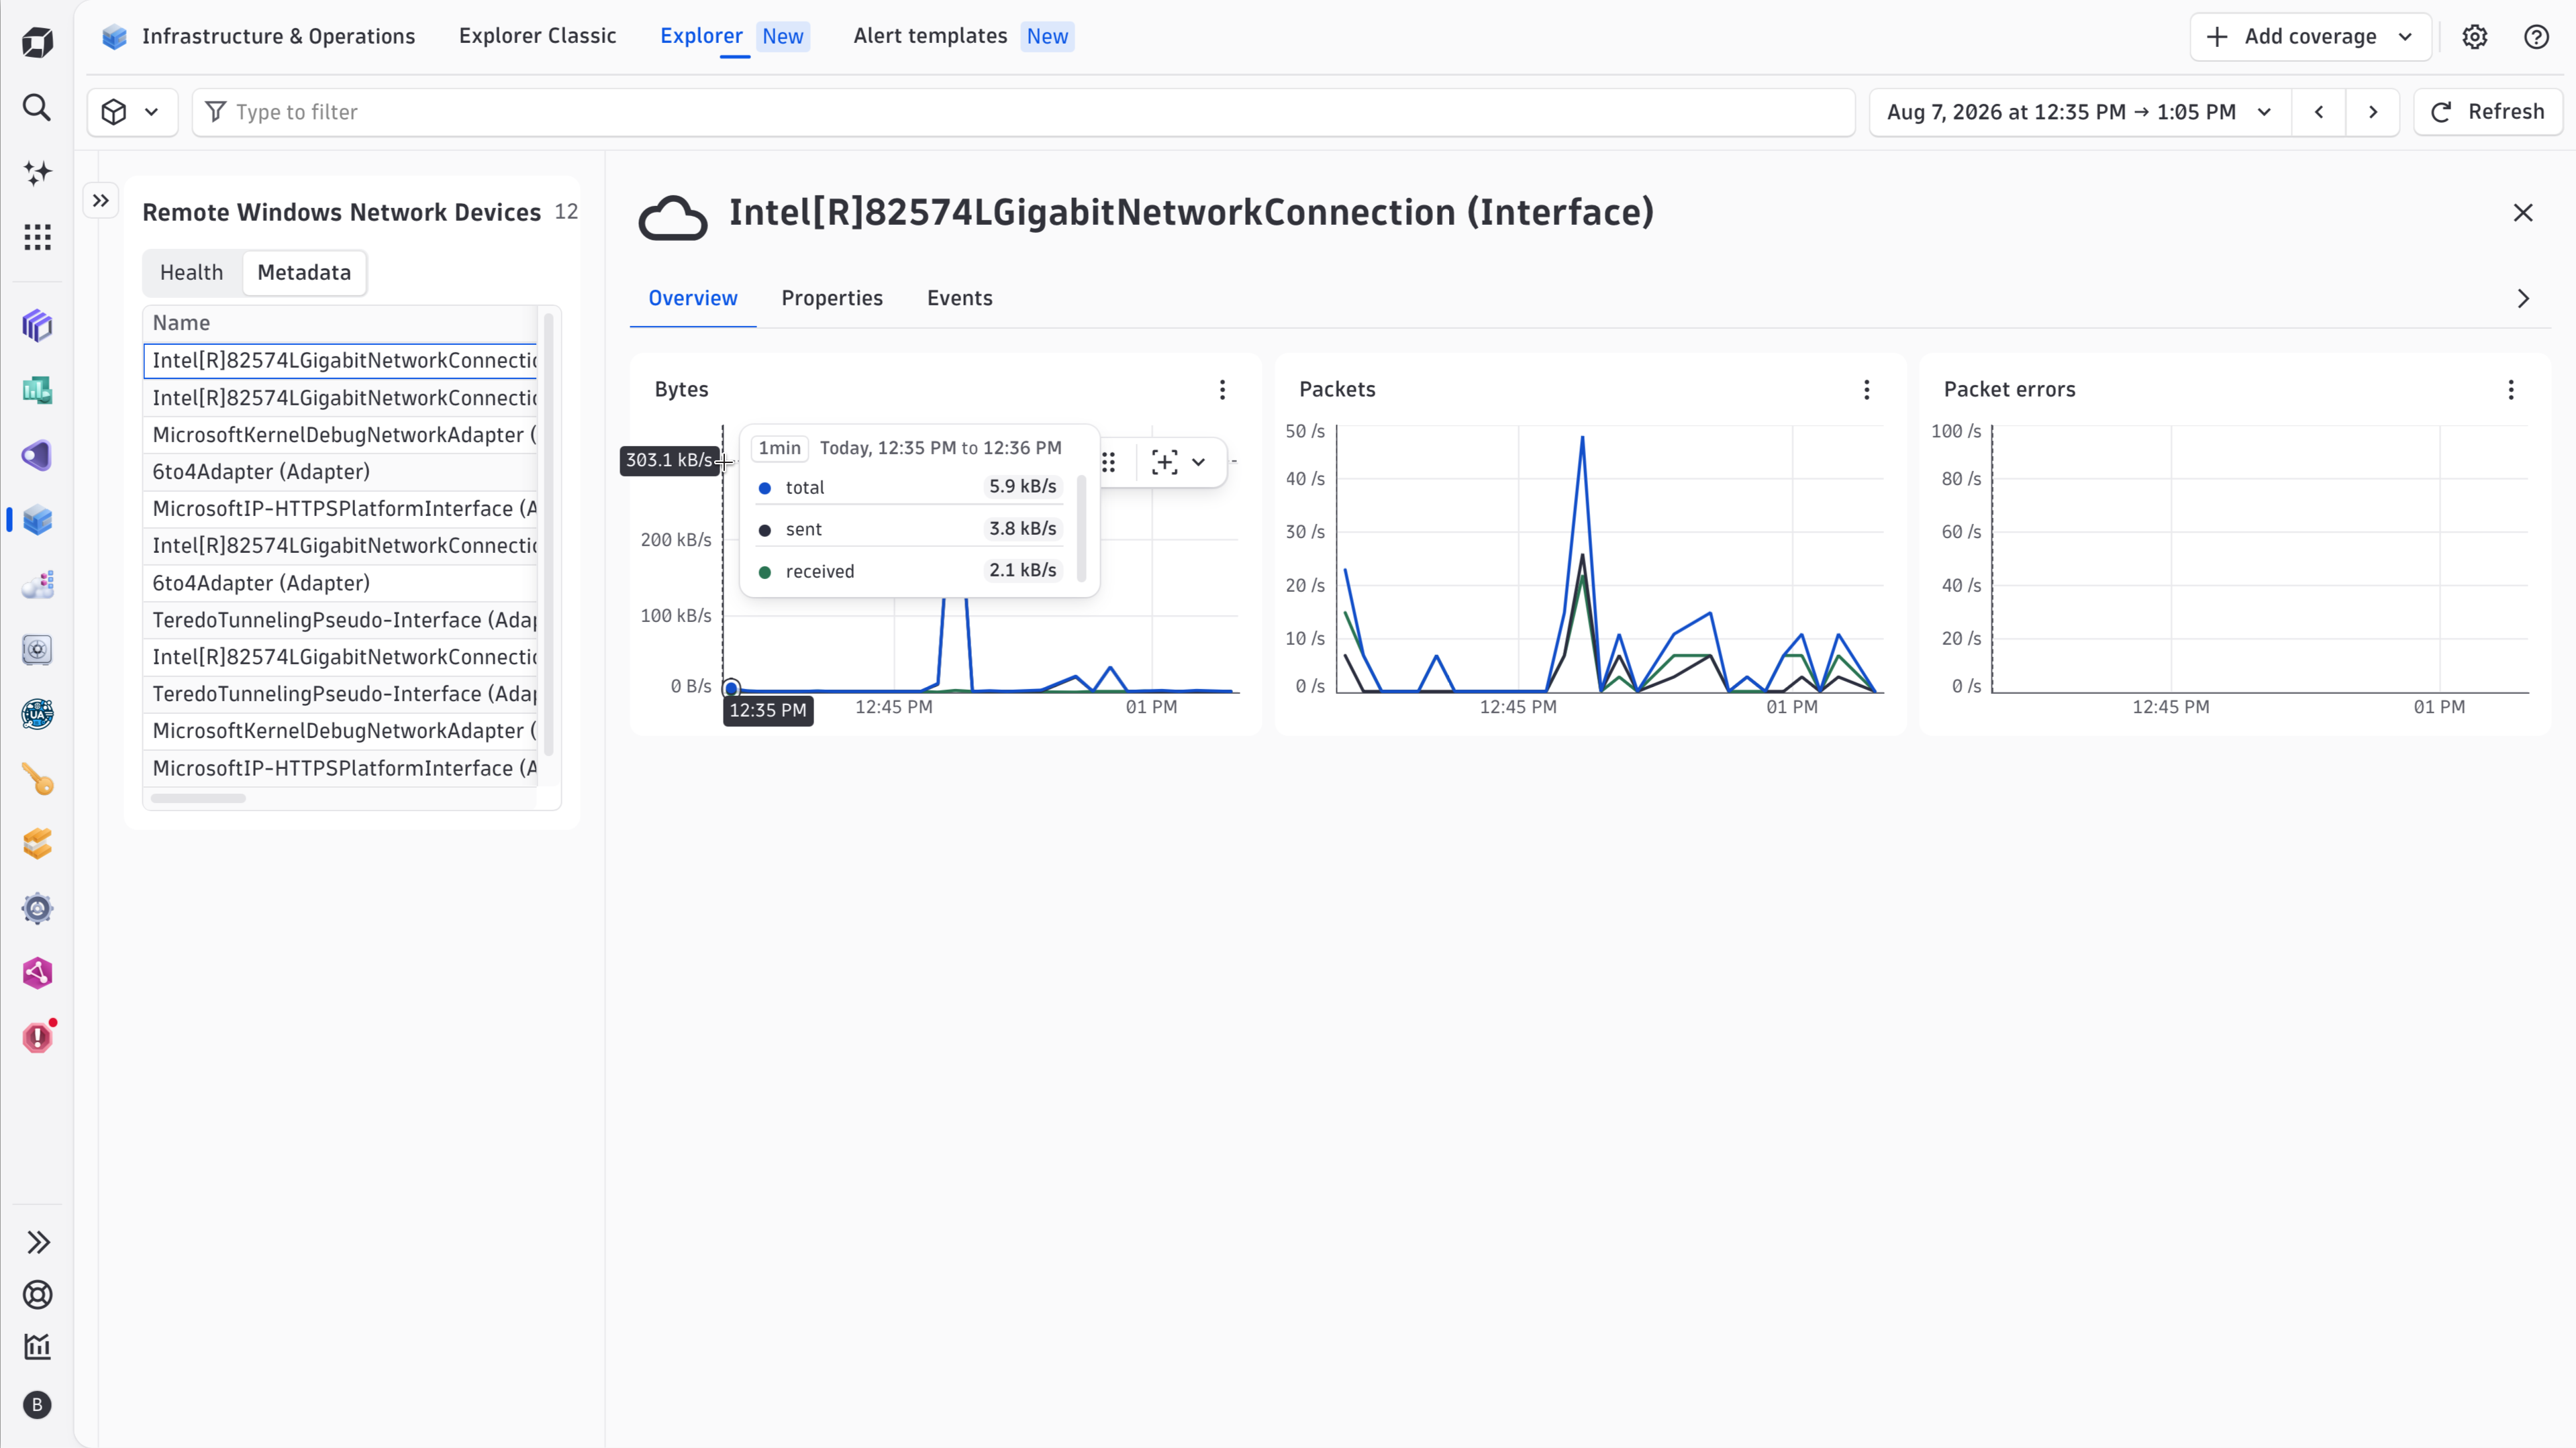The image size is (2576, 1448).
Task: Open the magenta hexagon app icon
Action: 37,973
